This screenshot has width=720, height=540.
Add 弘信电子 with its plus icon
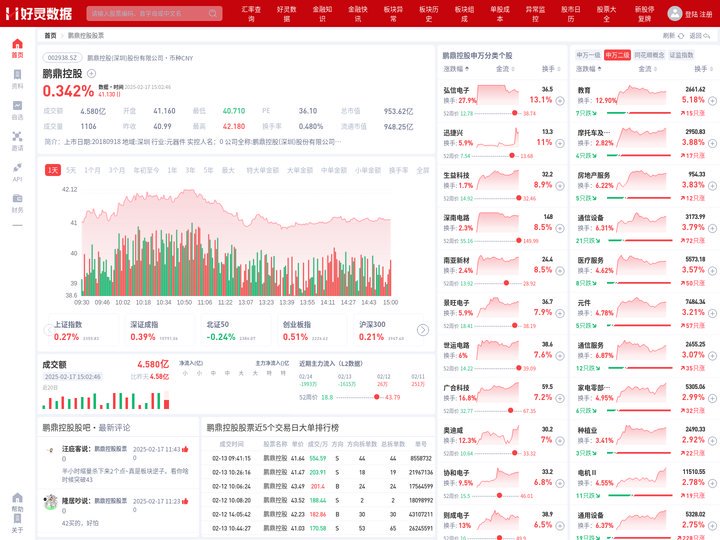[x=560, y=101]
